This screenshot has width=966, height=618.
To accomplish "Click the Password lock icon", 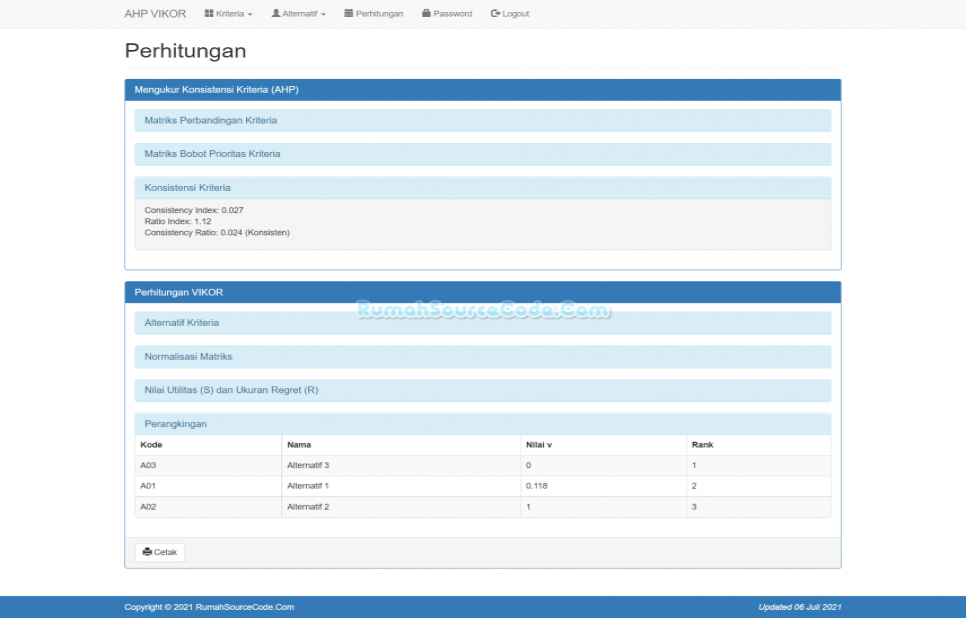I will [427, 14].
